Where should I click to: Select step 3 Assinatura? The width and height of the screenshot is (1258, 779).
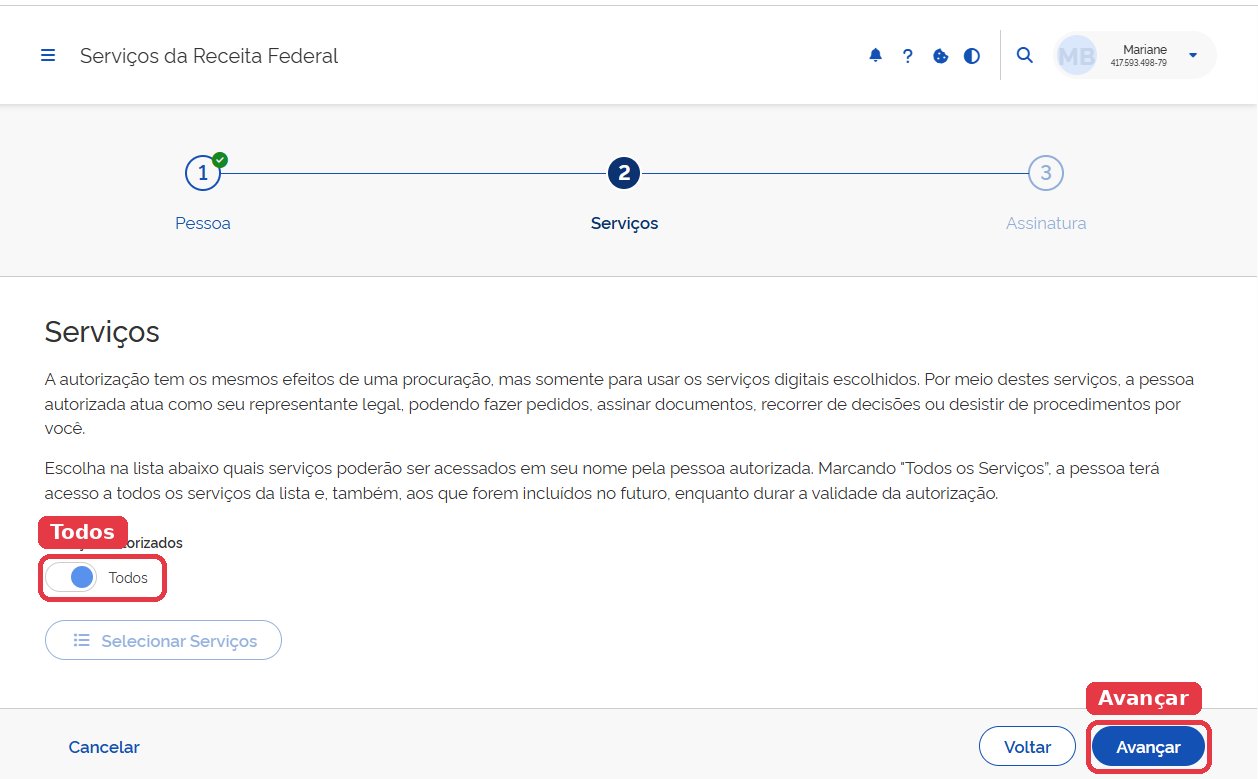point(1046,174)
